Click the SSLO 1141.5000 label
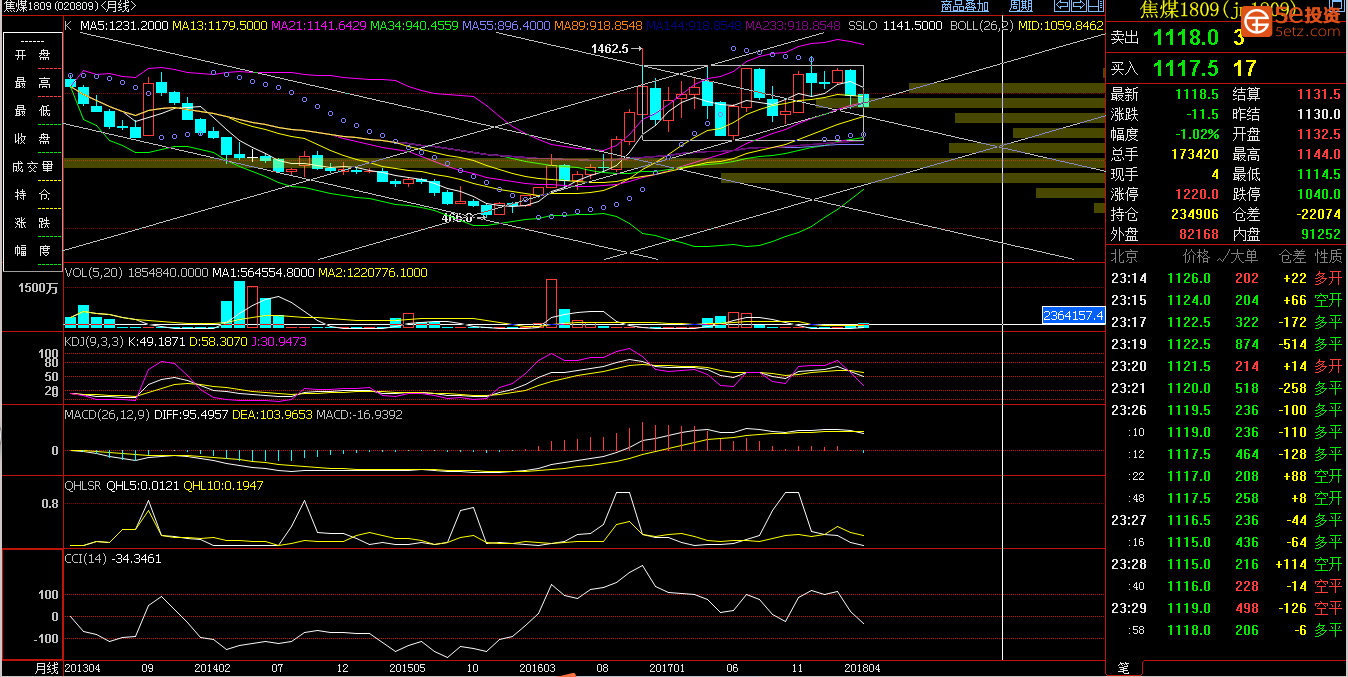 [895, 25]
